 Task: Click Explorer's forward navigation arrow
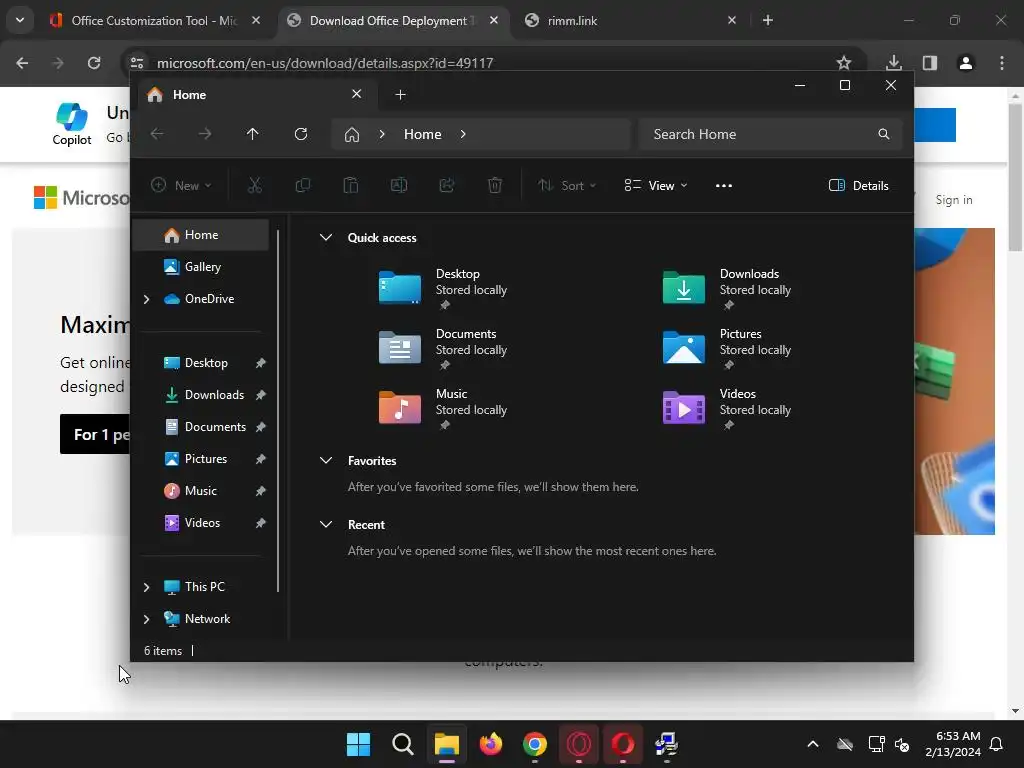(205, 134)
